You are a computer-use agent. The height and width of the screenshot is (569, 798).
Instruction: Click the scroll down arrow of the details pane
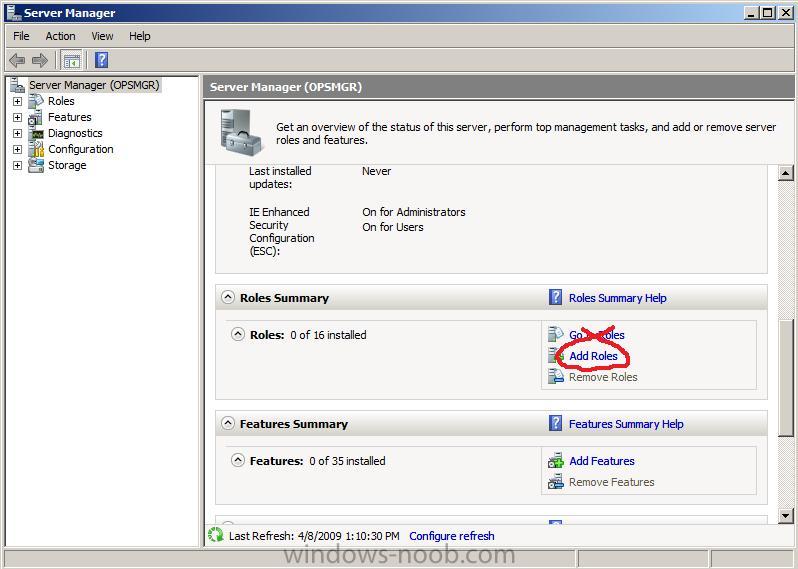tap(786, 516)
